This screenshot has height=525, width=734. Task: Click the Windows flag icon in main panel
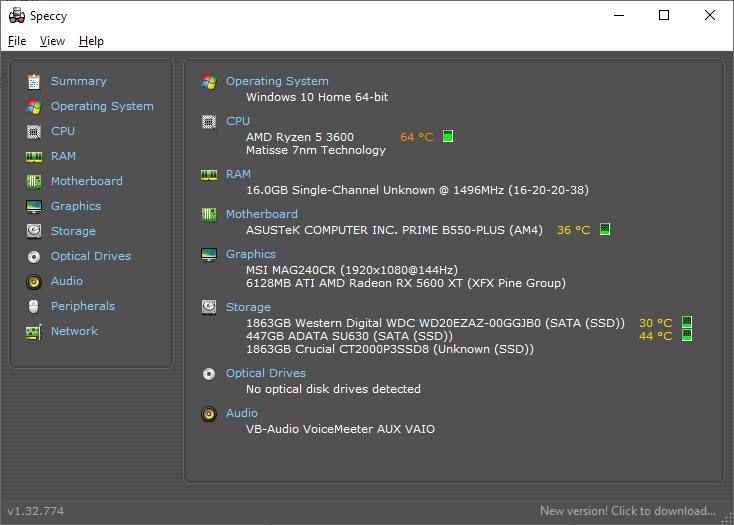209,82
